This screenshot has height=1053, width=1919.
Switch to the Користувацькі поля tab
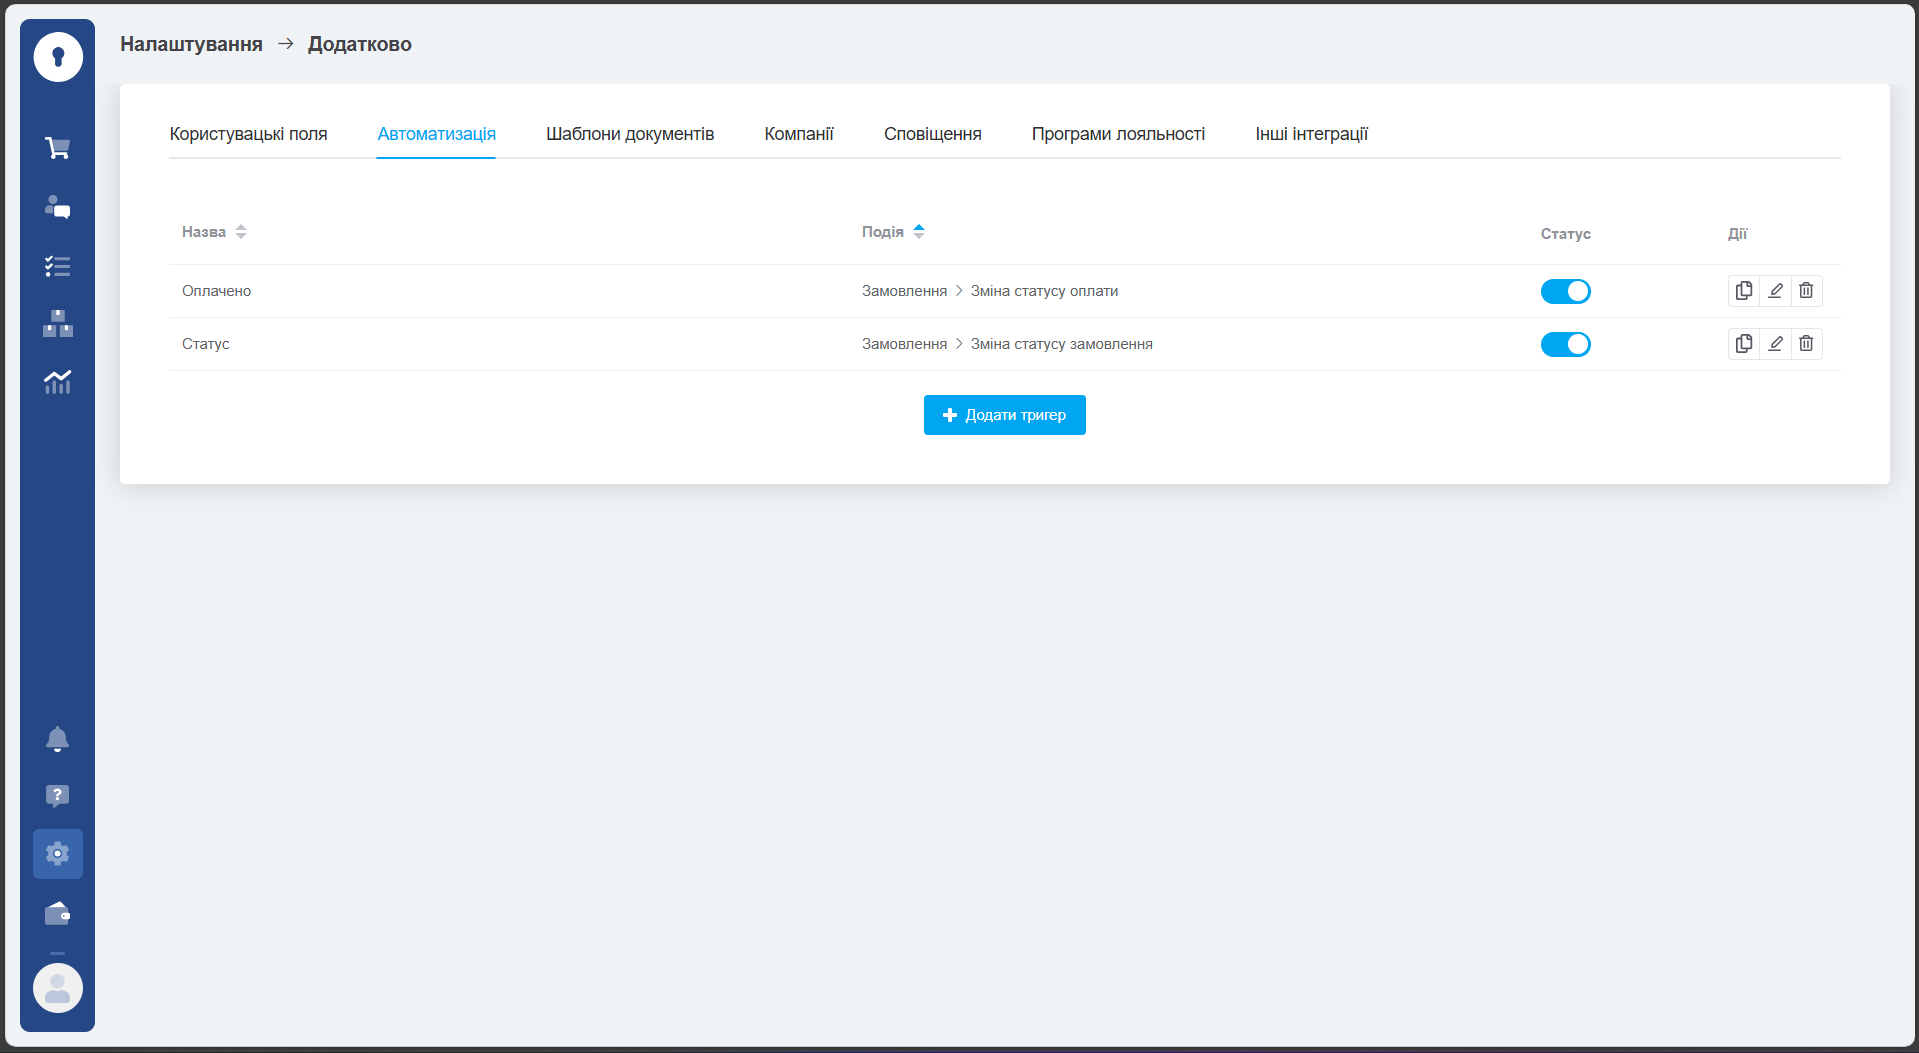(x=249, y=134)
